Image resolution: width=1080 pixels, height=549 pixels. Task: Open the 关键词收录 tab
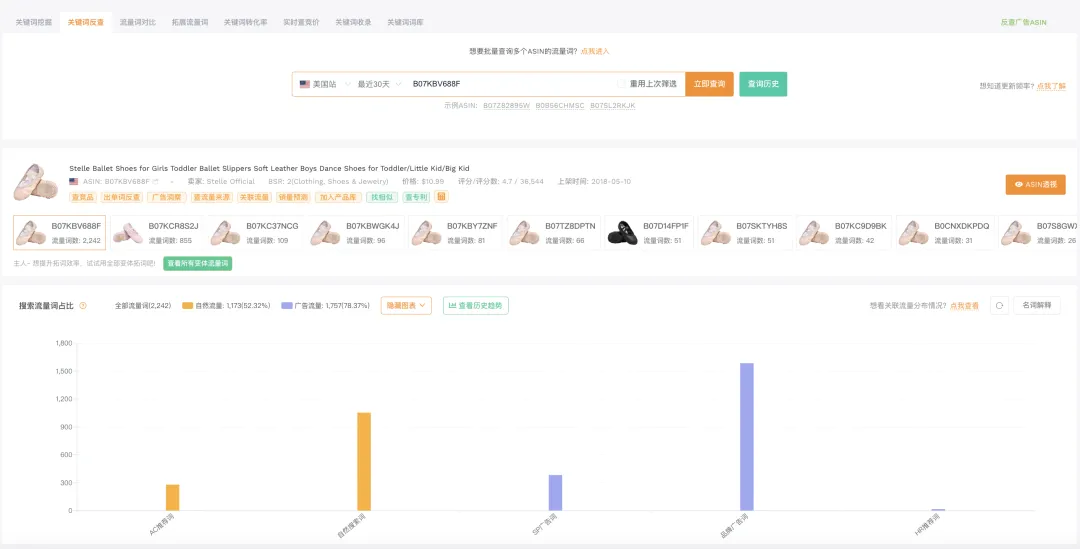point(353,22)
